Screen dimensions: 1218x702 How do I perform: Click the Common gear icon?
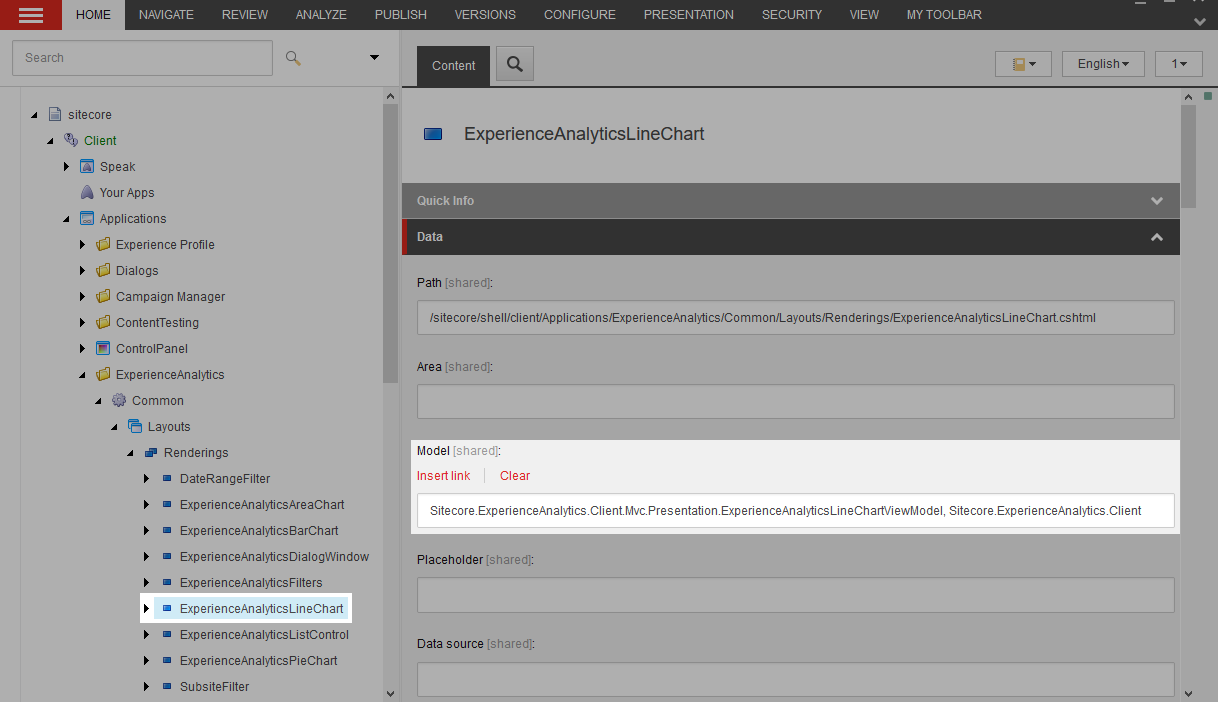point(119,400)
